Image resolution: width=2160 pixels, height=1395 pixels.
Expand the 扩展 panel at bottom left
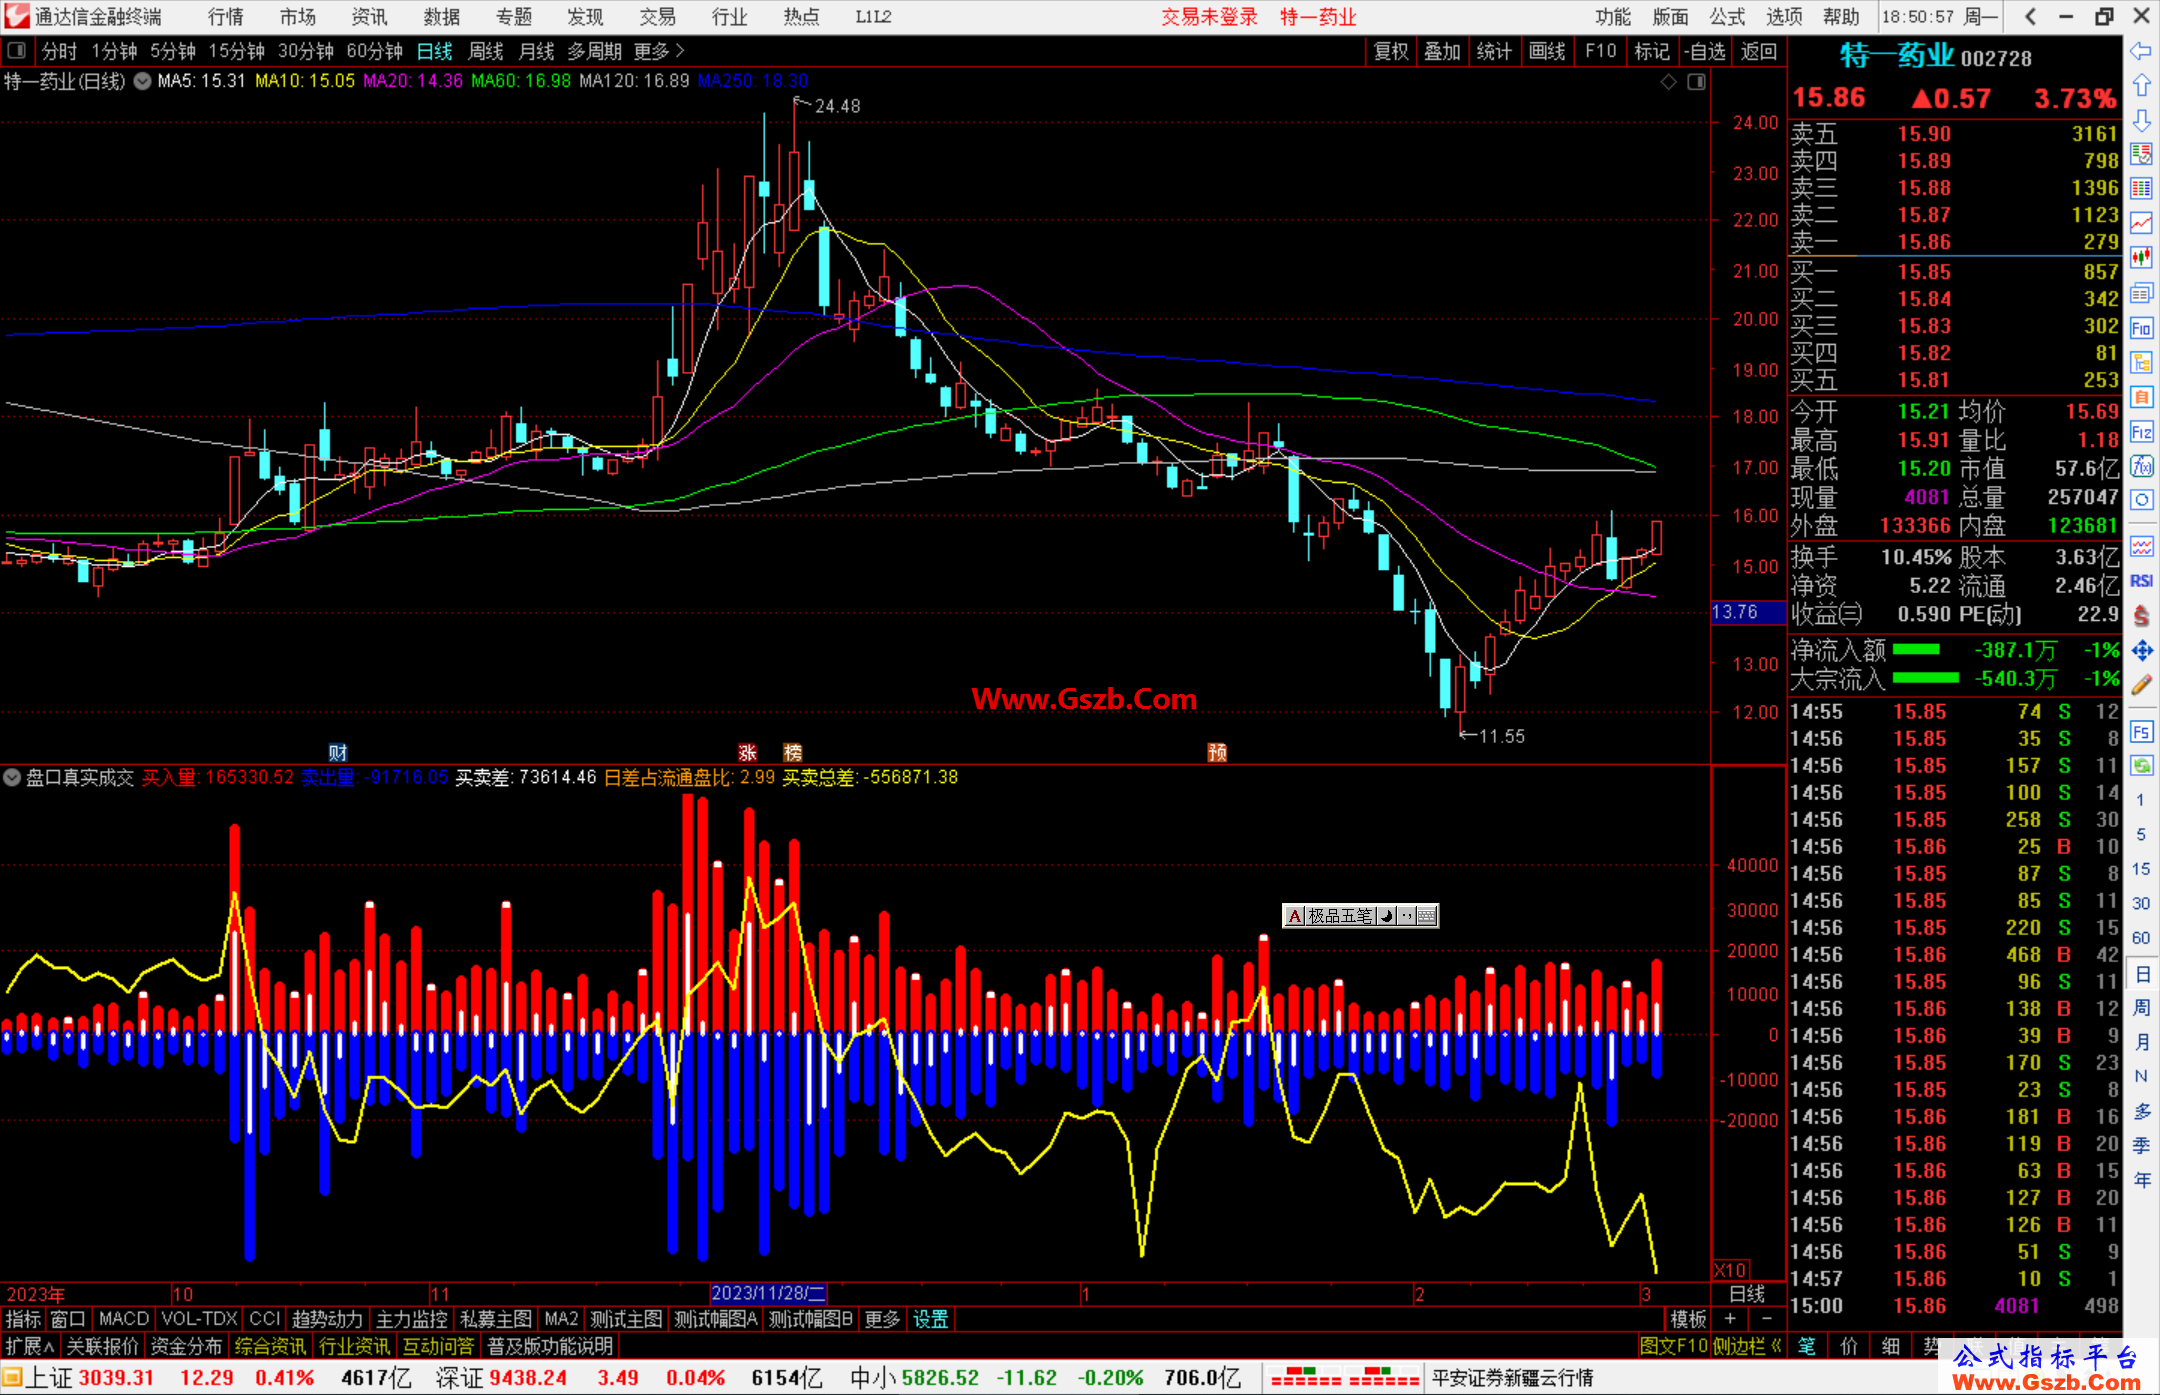coord(30,1346)
